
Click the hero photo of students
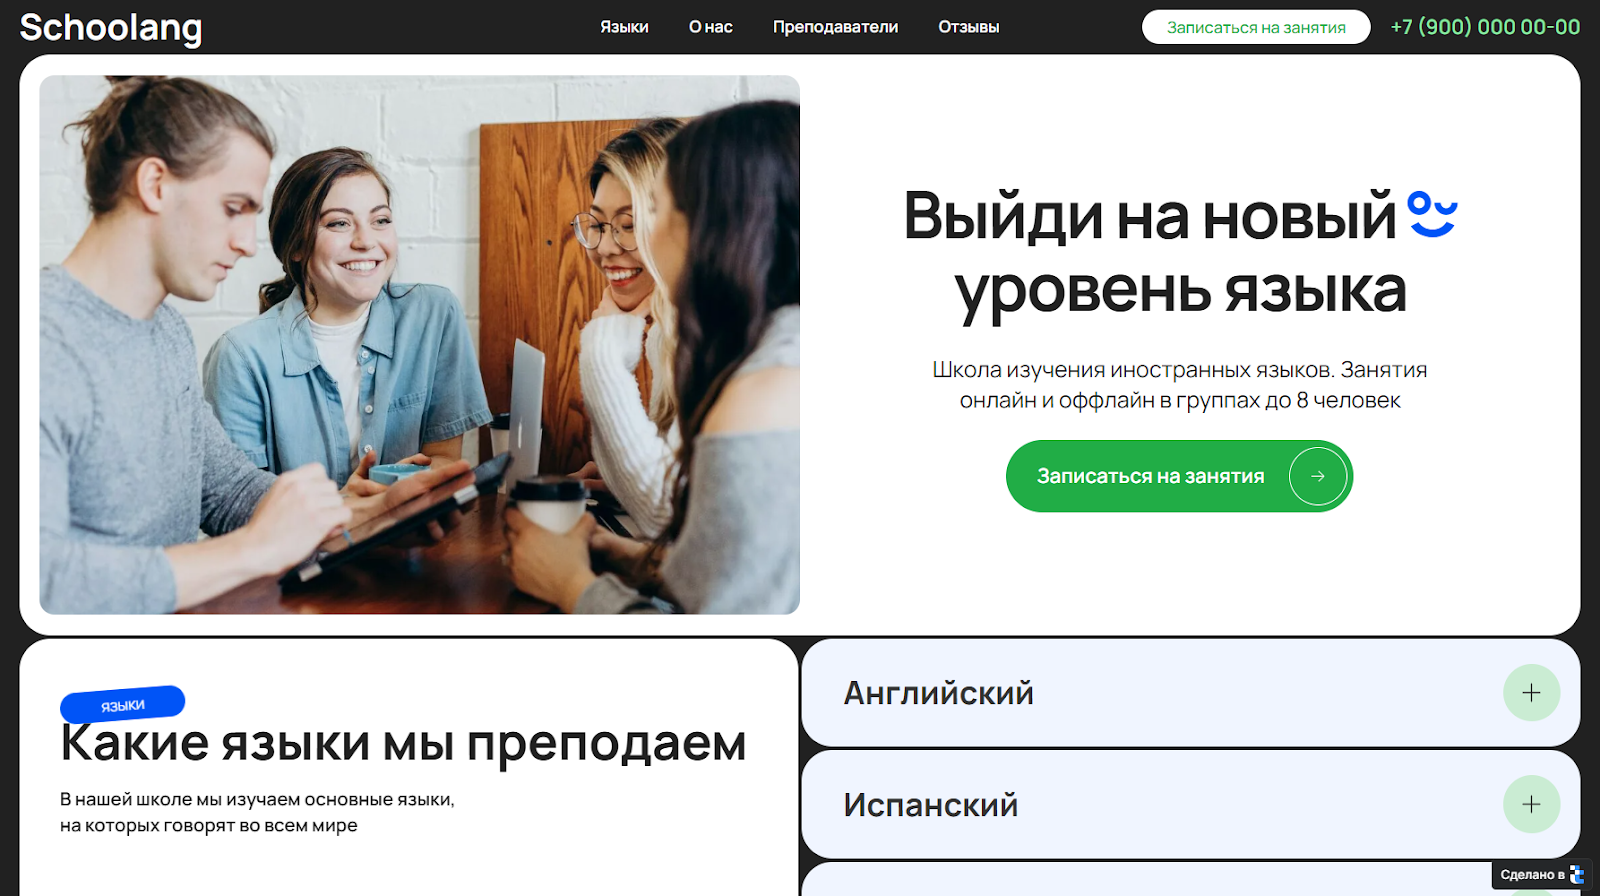point(419,345)
